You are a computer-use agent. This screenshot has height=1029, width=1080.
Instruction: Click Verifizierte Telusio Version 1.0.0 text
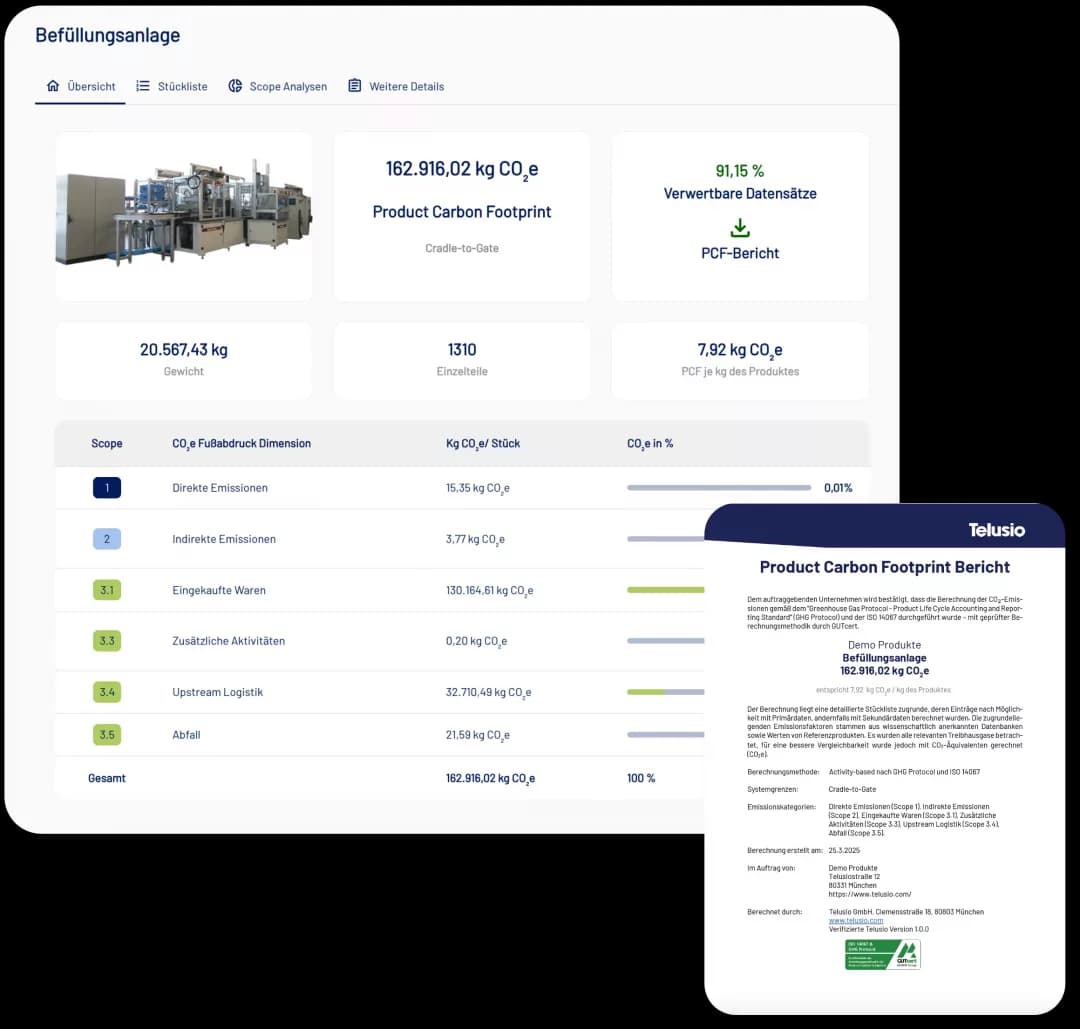(x=878, y=929)
